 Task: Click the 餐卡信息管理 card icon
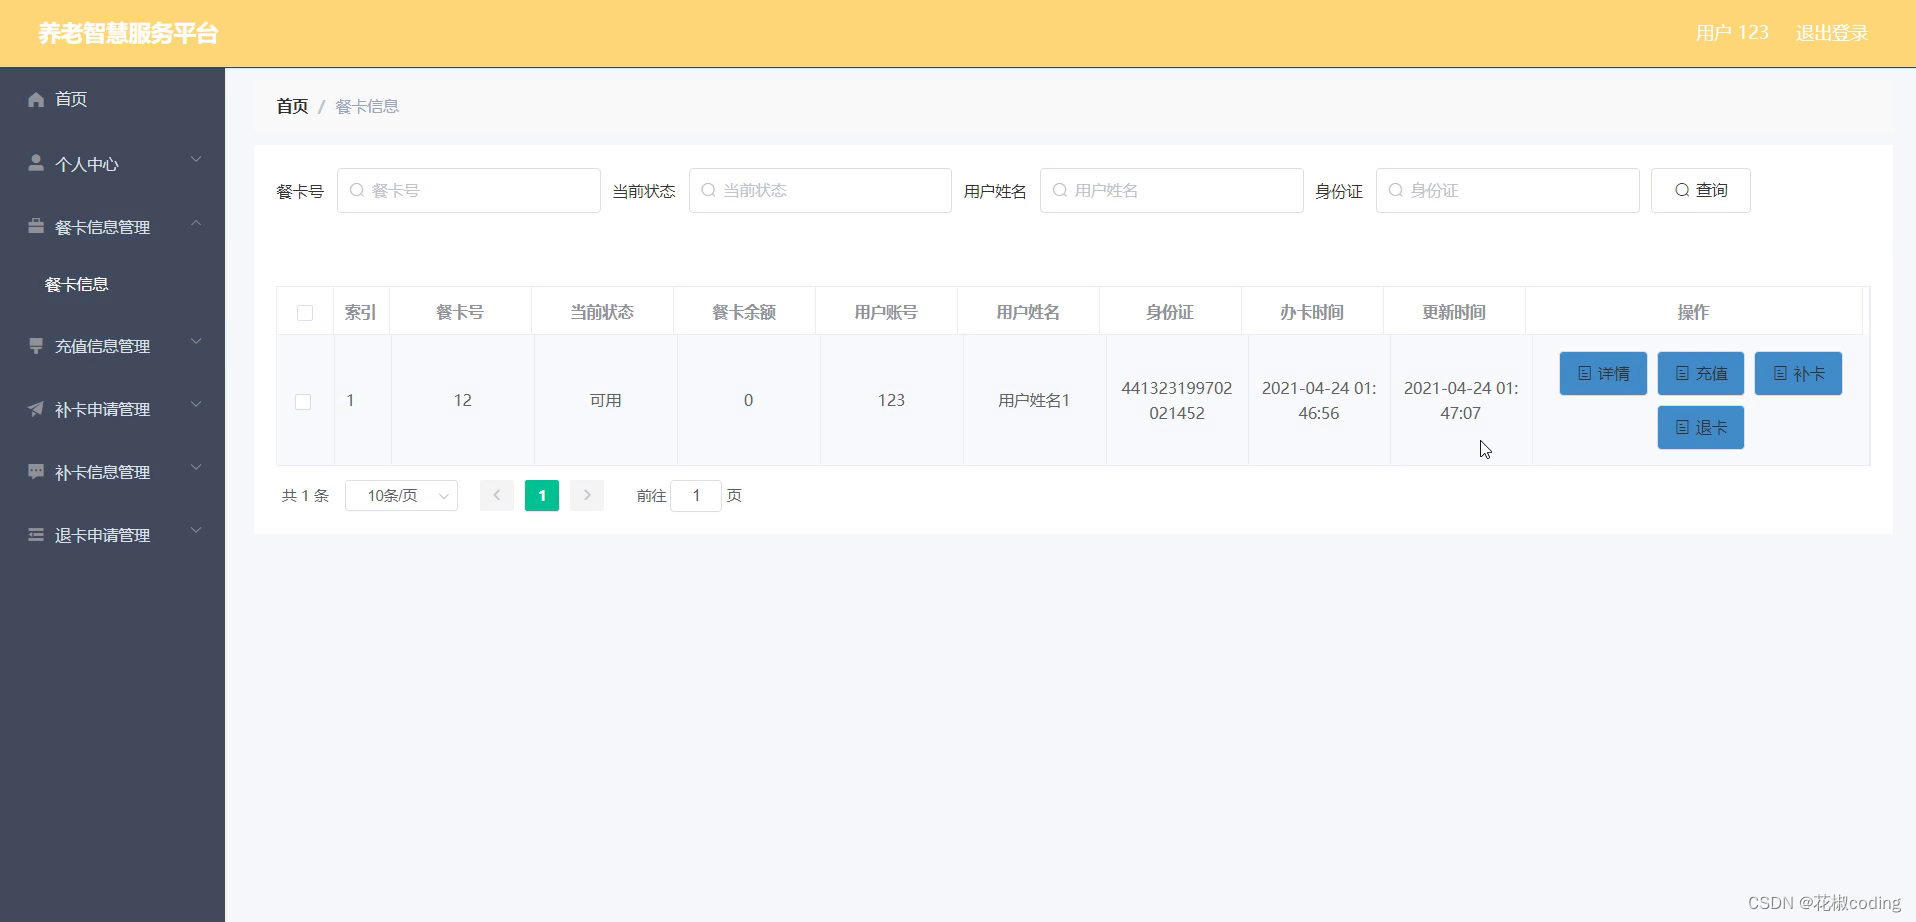tap(36, 226)
